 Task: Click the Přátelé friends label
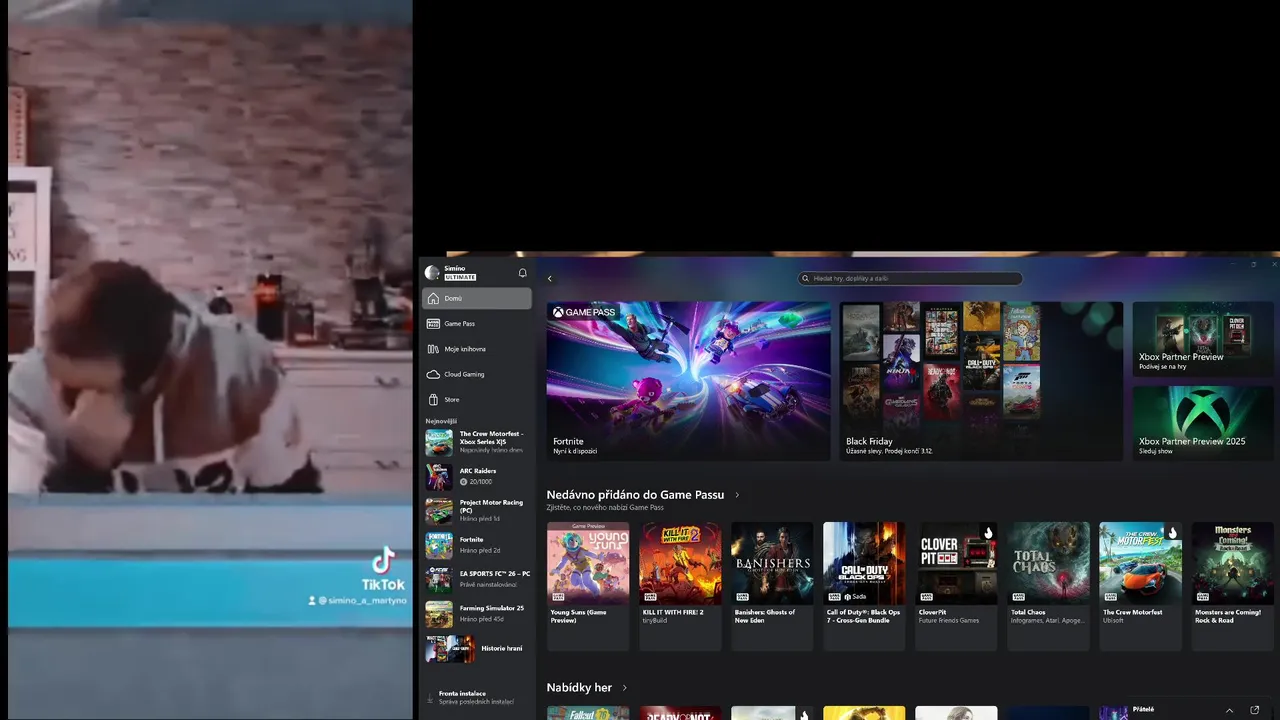click(x=1143, y=709)
